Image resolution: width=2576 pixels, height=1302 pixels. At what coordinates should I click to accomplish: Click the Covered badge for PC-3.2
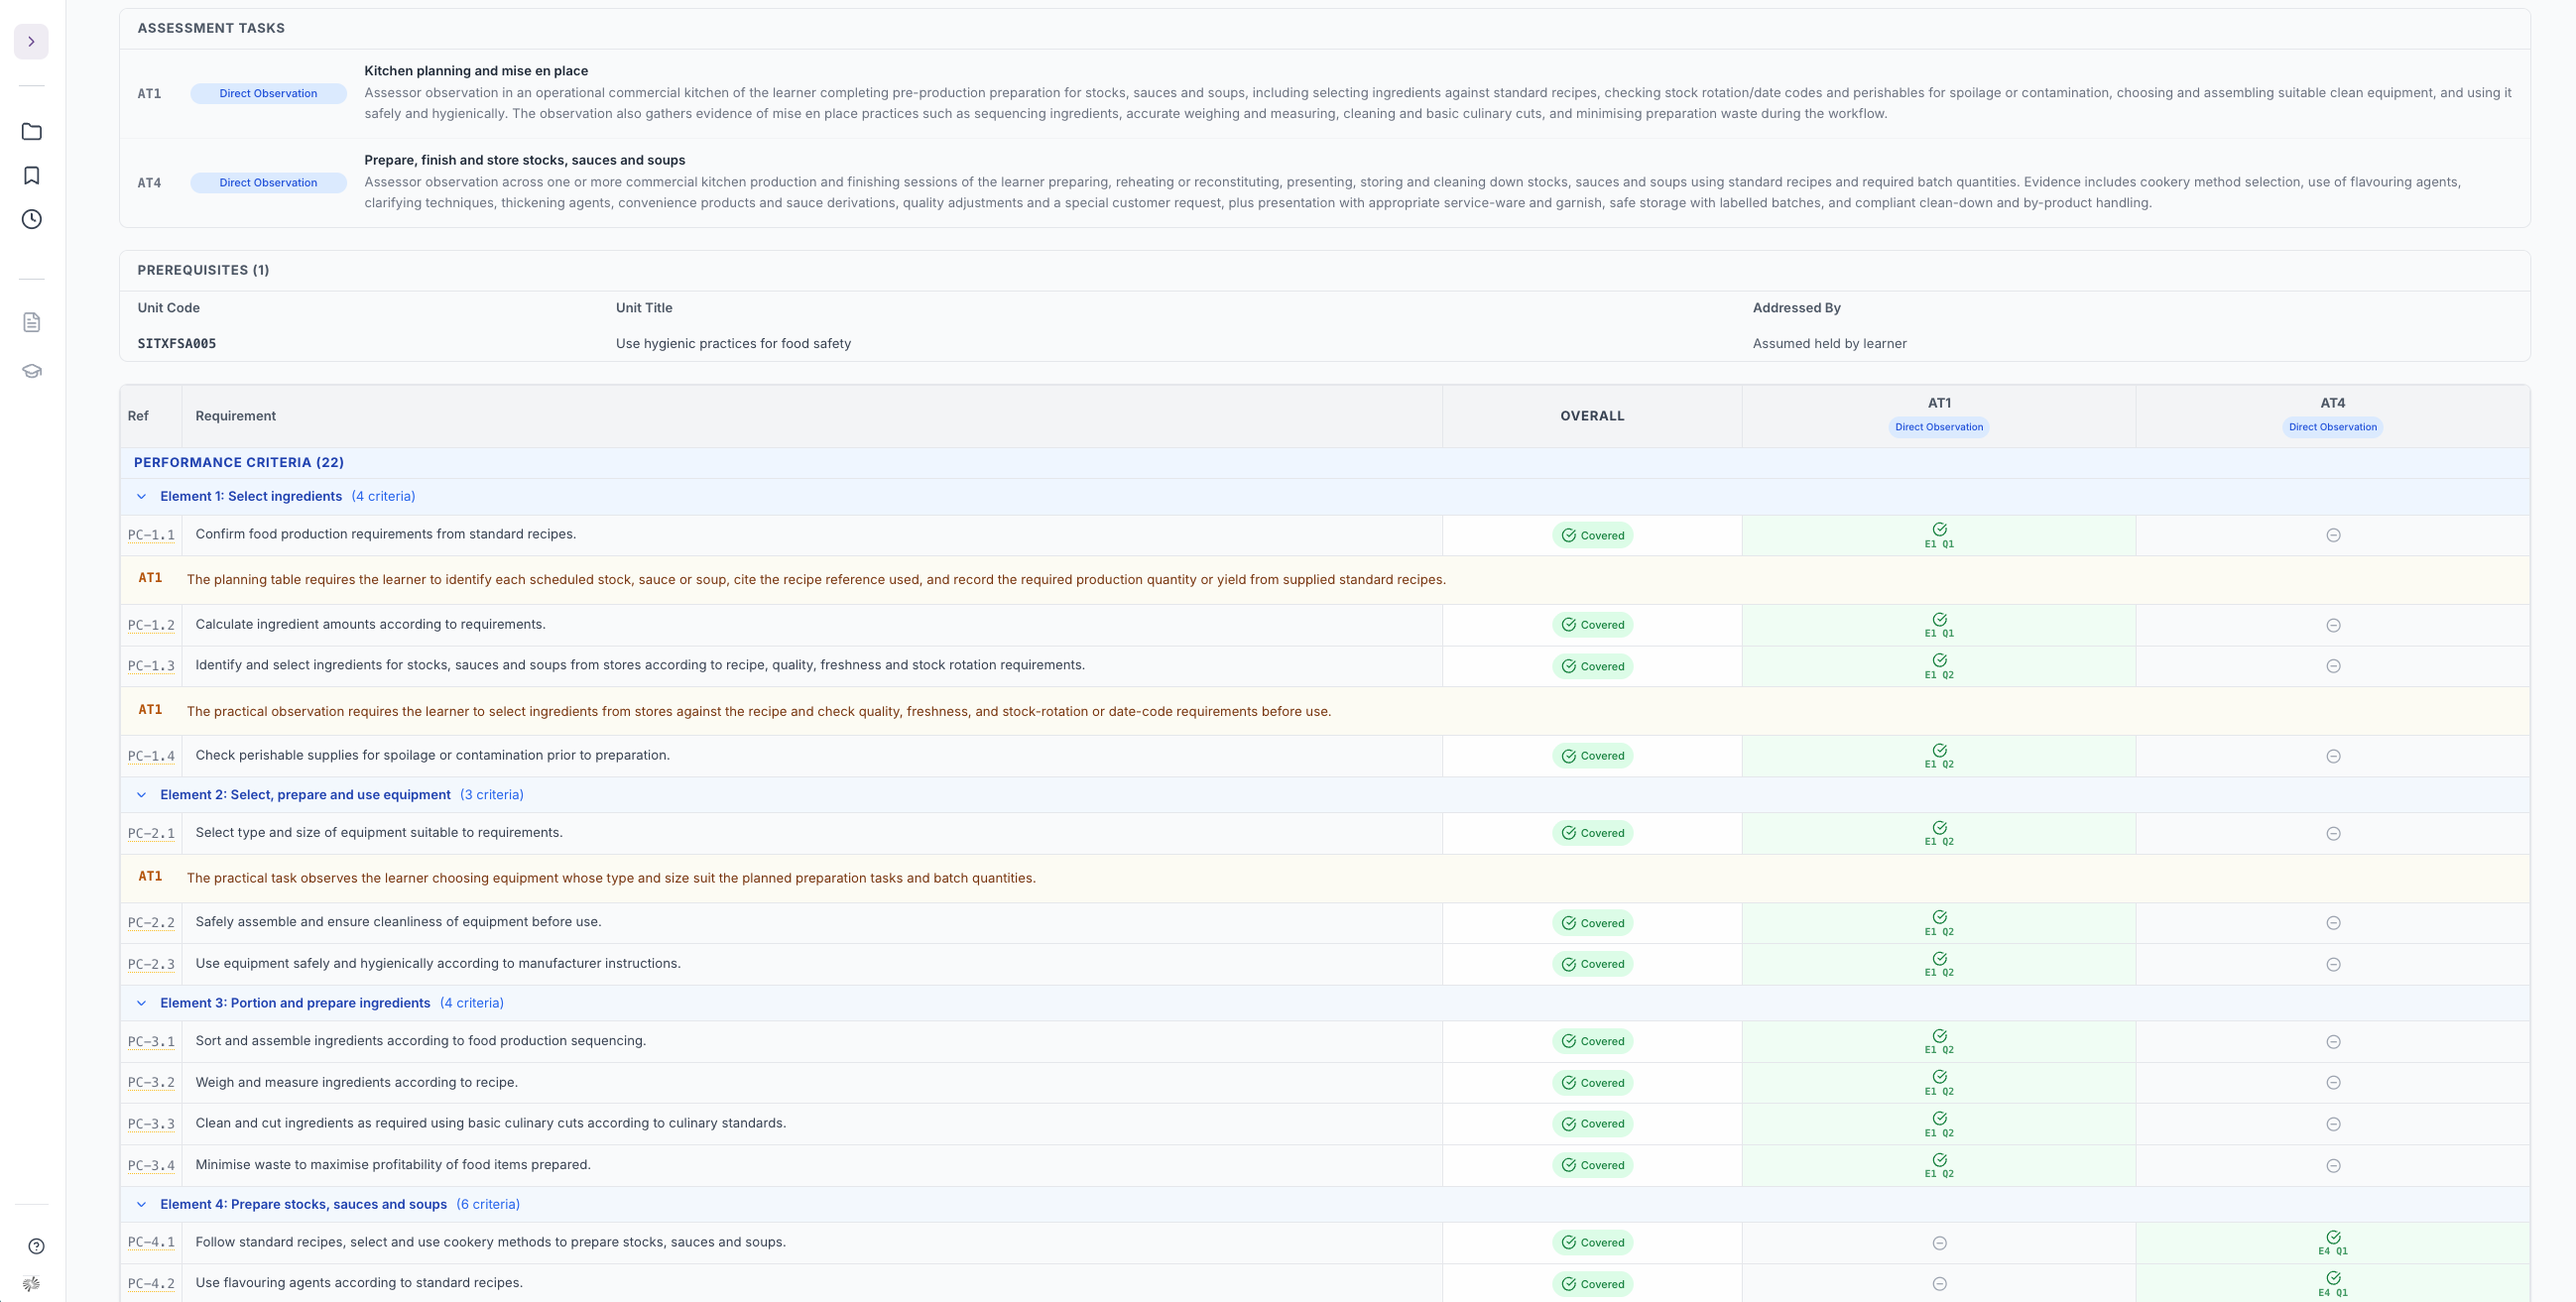point(1592,1083)
